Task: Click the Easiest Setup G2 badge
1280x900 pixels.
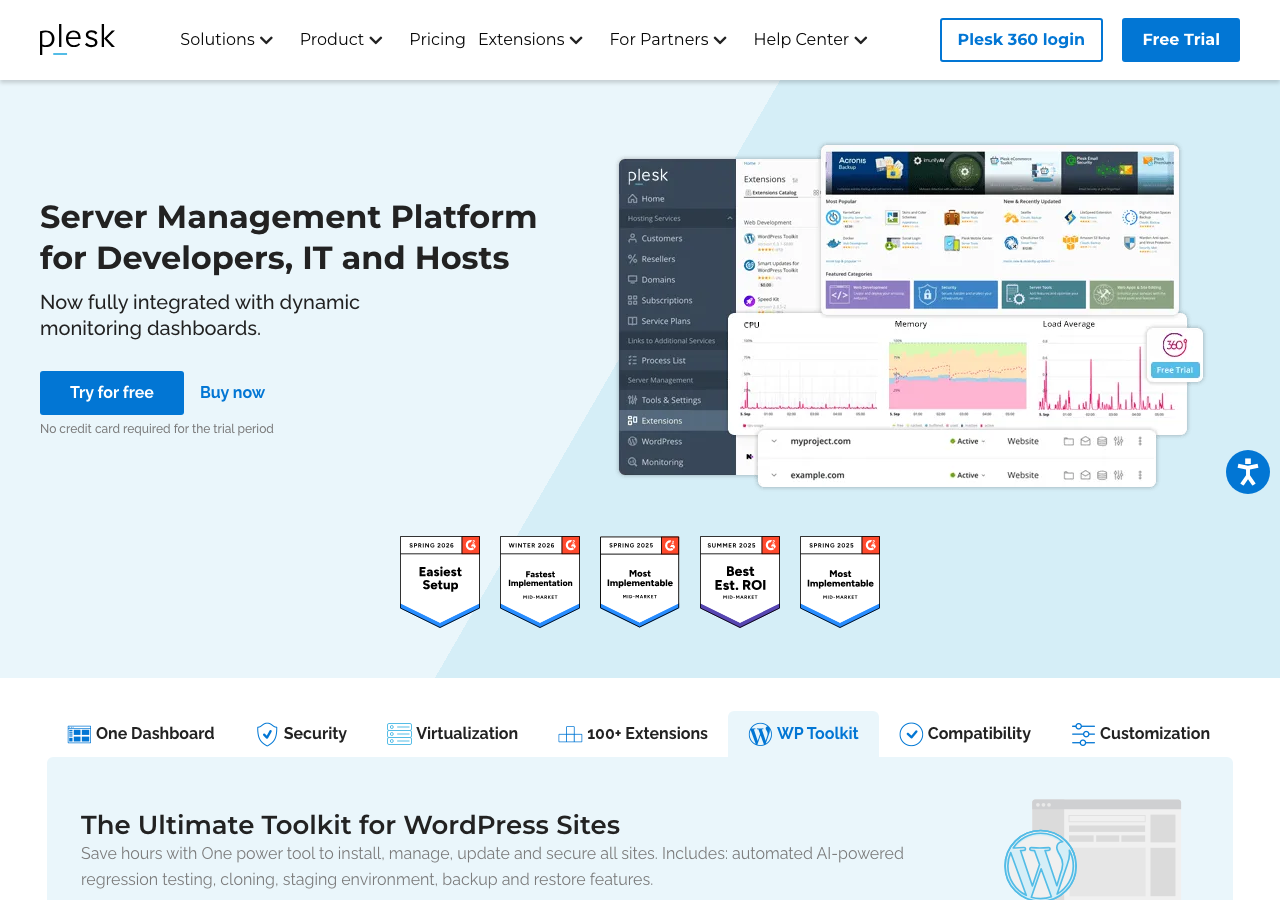Action: tap(440, 582)
